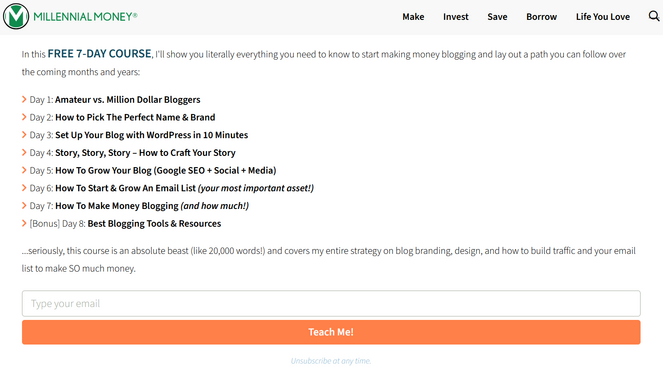This screenshot has width=663, height=370.
Task: Open the Life You Love menu
Action: tap(603, 17)
